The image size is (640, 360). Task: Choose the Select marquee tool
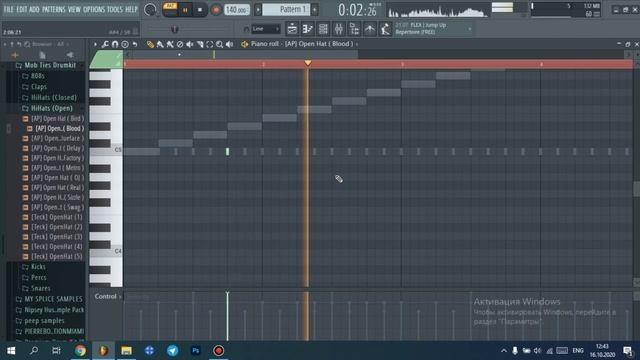(x=209, y=44)
